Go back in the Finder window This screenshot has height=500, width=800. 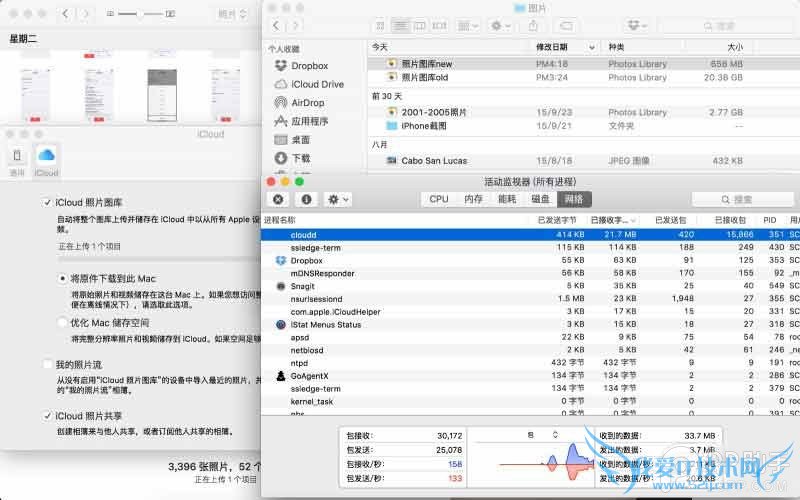point(276,25)
